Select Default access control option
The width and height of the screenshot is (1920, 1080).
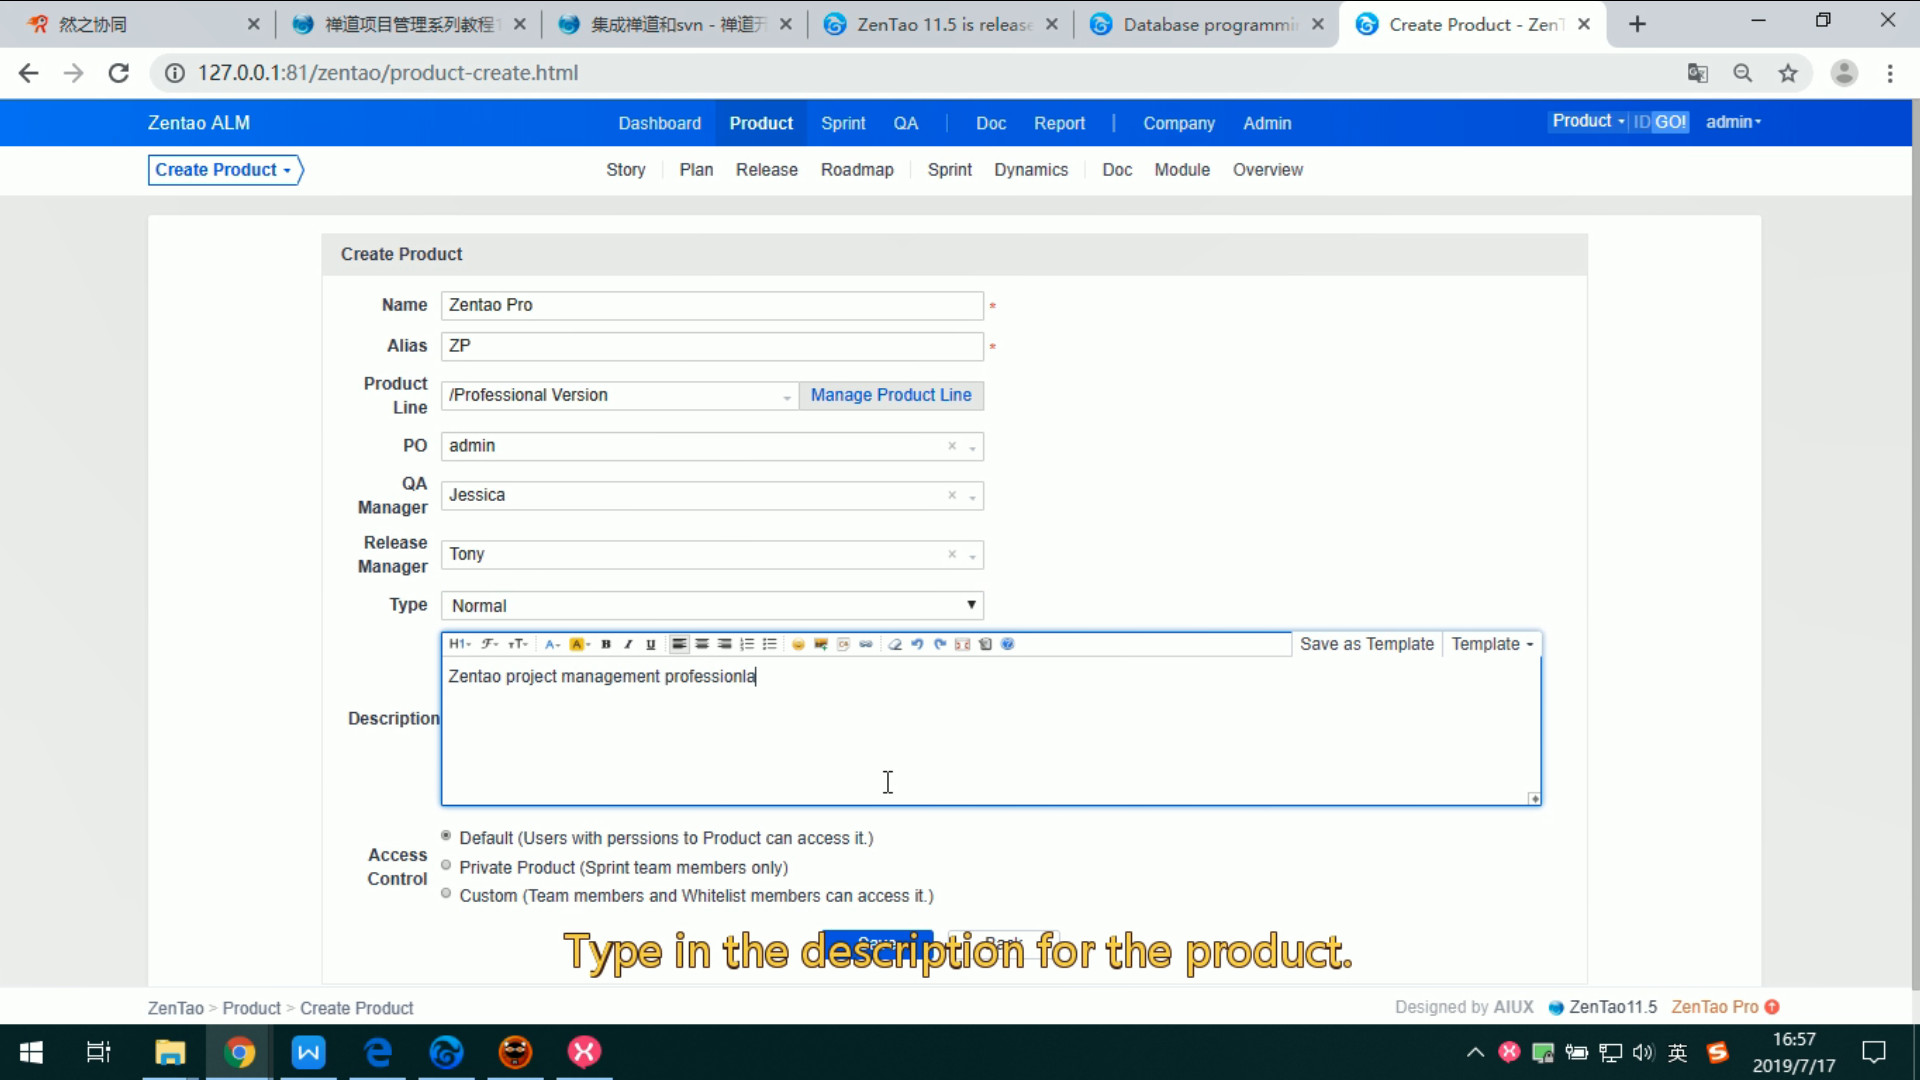click(x=446, y=836)
